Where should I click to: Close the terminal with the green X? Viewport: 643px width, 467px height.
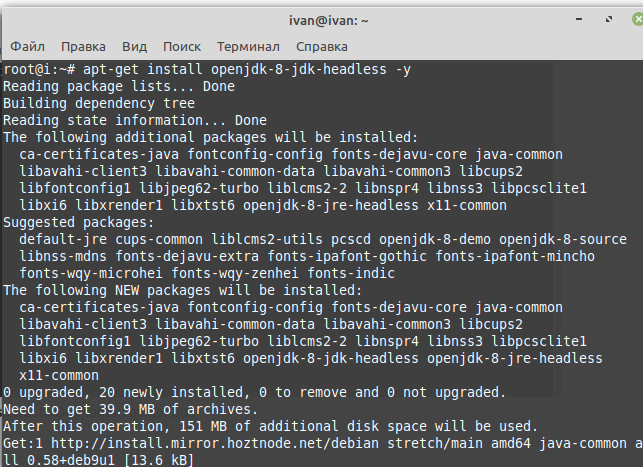tap(638, 19)
